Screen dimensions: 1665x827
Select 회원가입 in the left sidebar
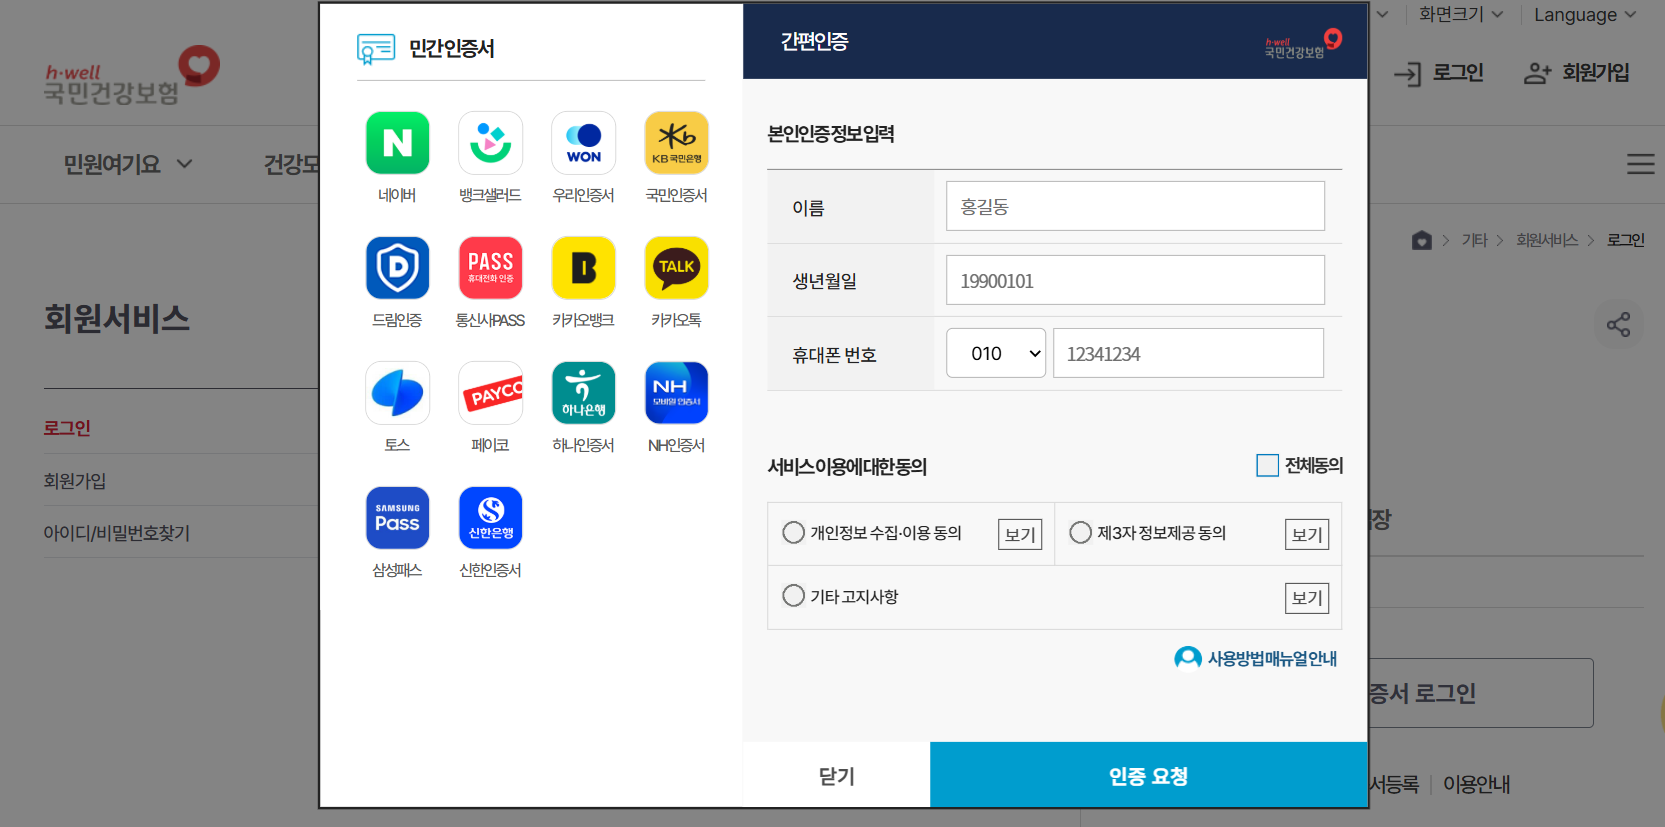[75, 481]
